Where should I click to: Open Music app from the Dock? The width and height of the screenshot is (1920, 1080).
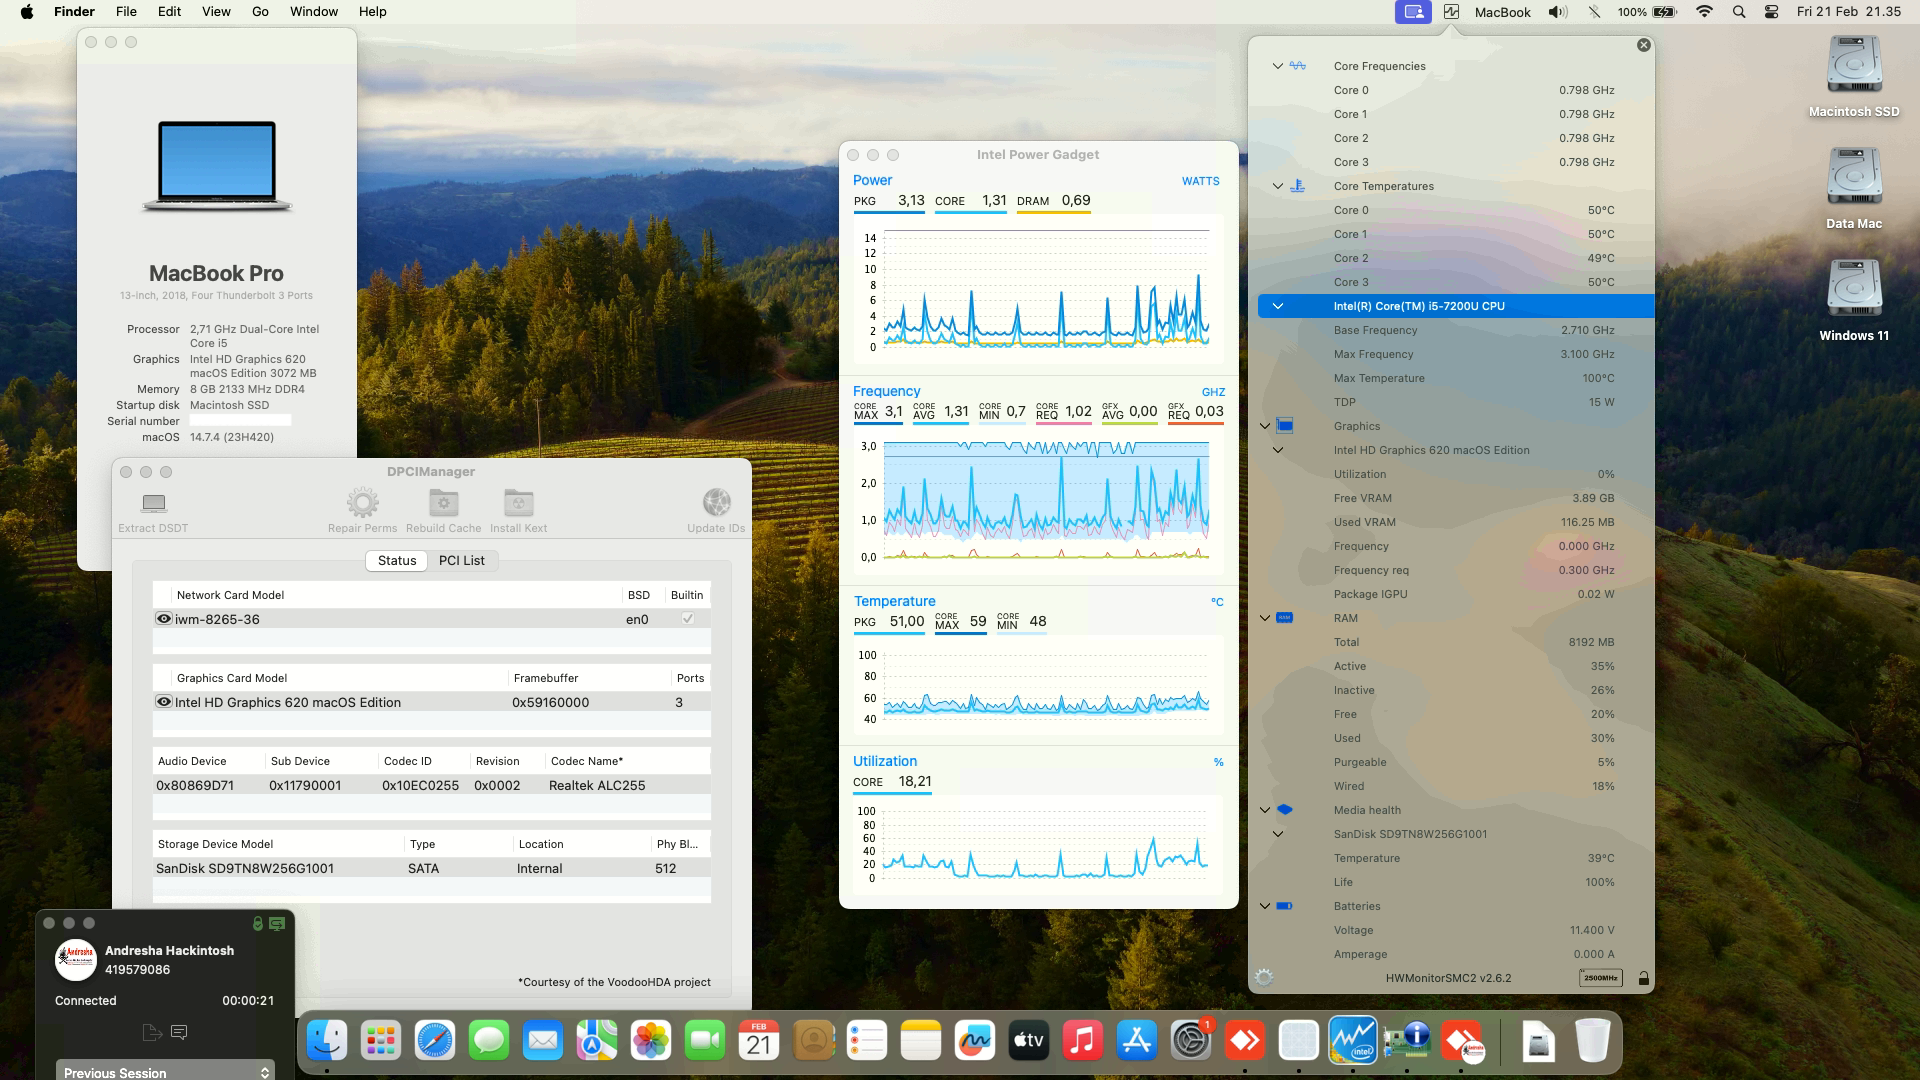coord(1083,1042)
